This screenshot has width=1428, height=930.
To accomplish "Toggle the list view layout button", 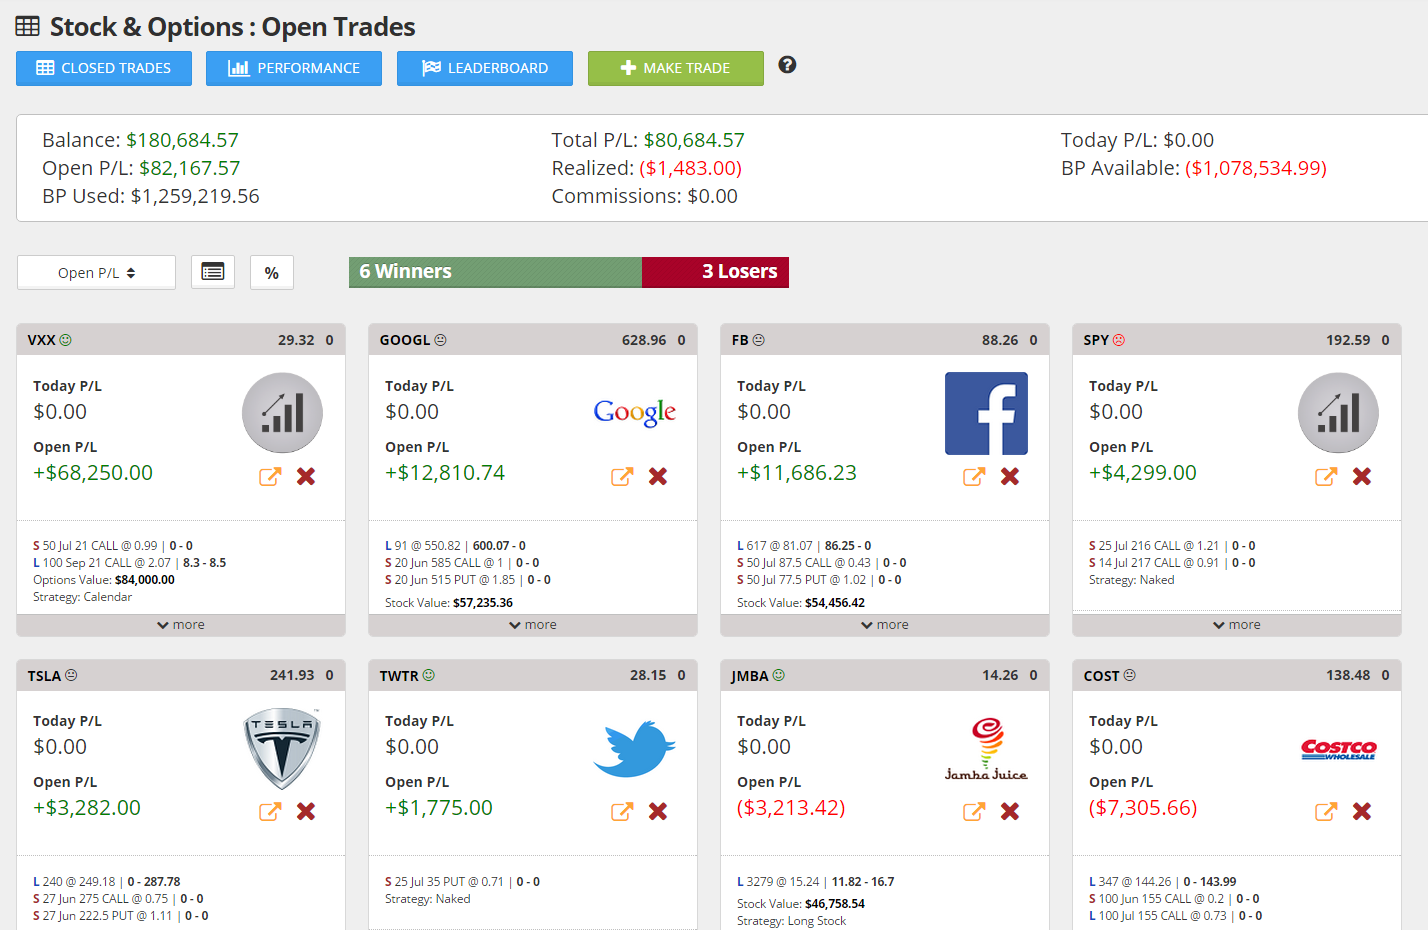I will (x=213, y=272).
